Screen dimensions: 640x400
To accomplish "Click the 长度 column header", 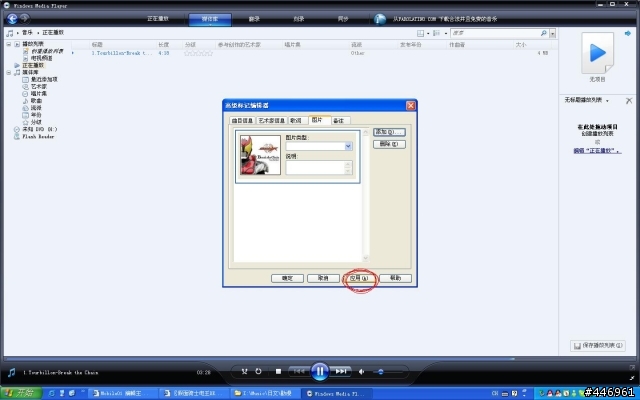I will (163, 44).
